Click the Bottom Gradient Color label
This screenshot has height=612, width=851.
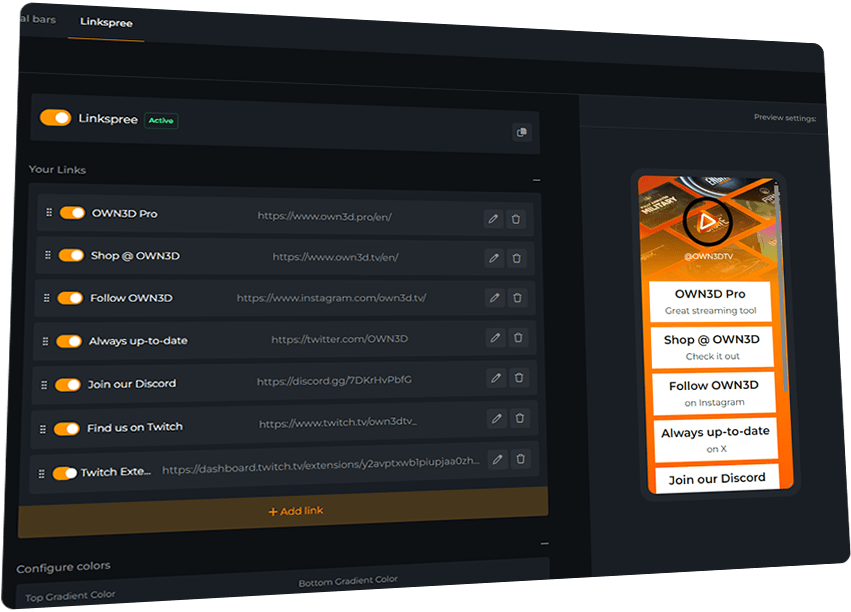[348, 581]
